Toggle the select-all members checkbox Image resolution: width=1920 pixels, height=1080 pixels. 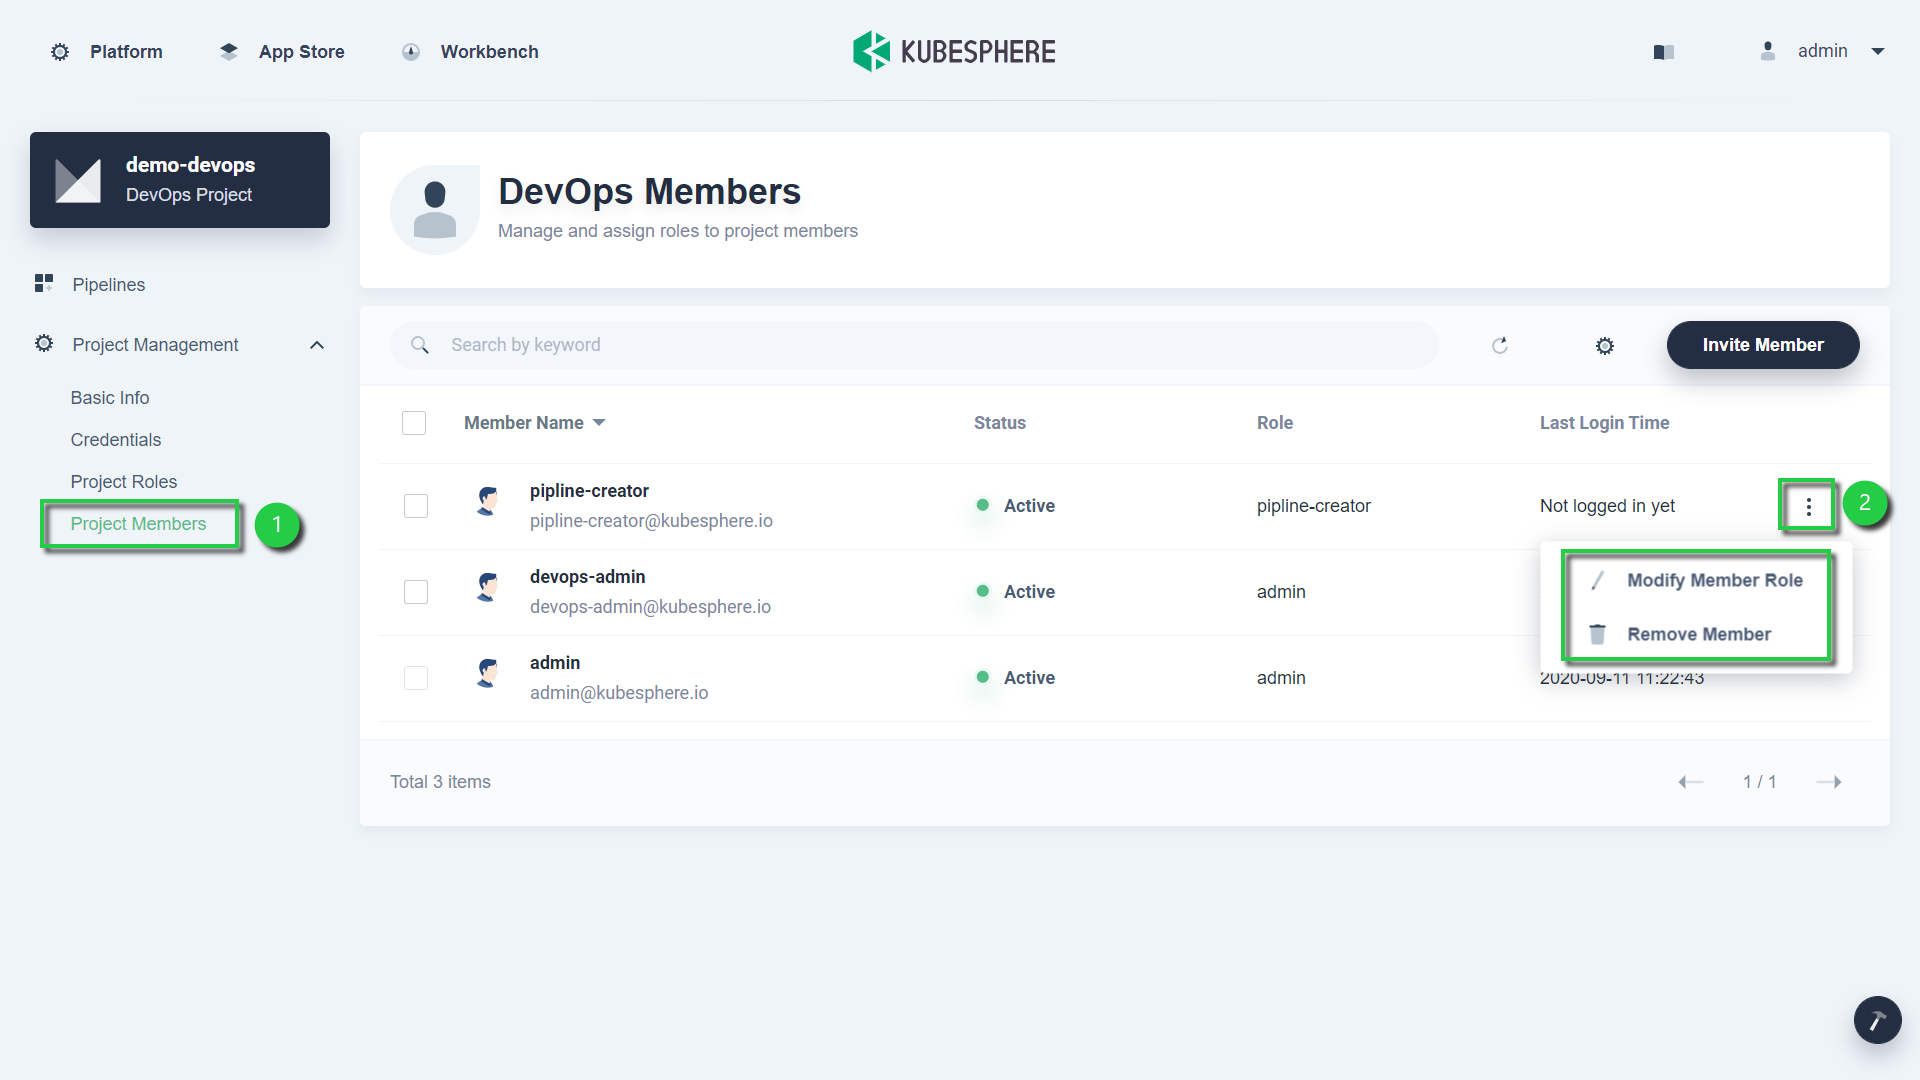point(414,423)
